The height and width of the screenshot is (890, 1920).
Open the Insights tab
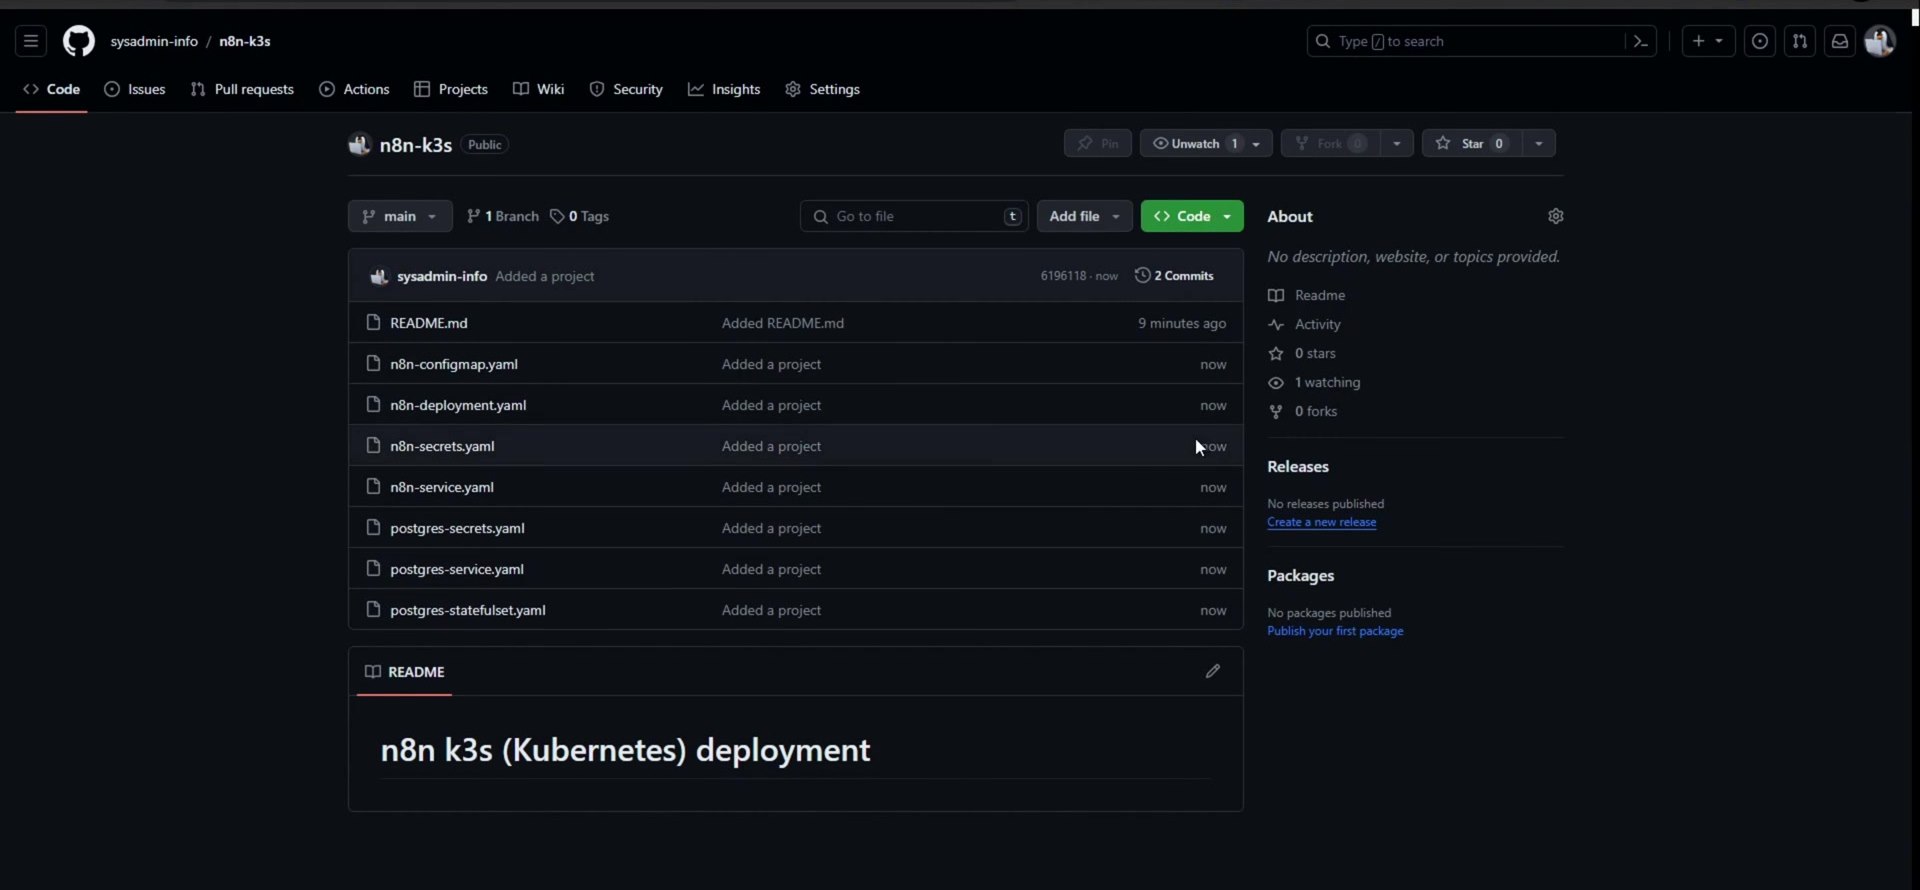724,89
